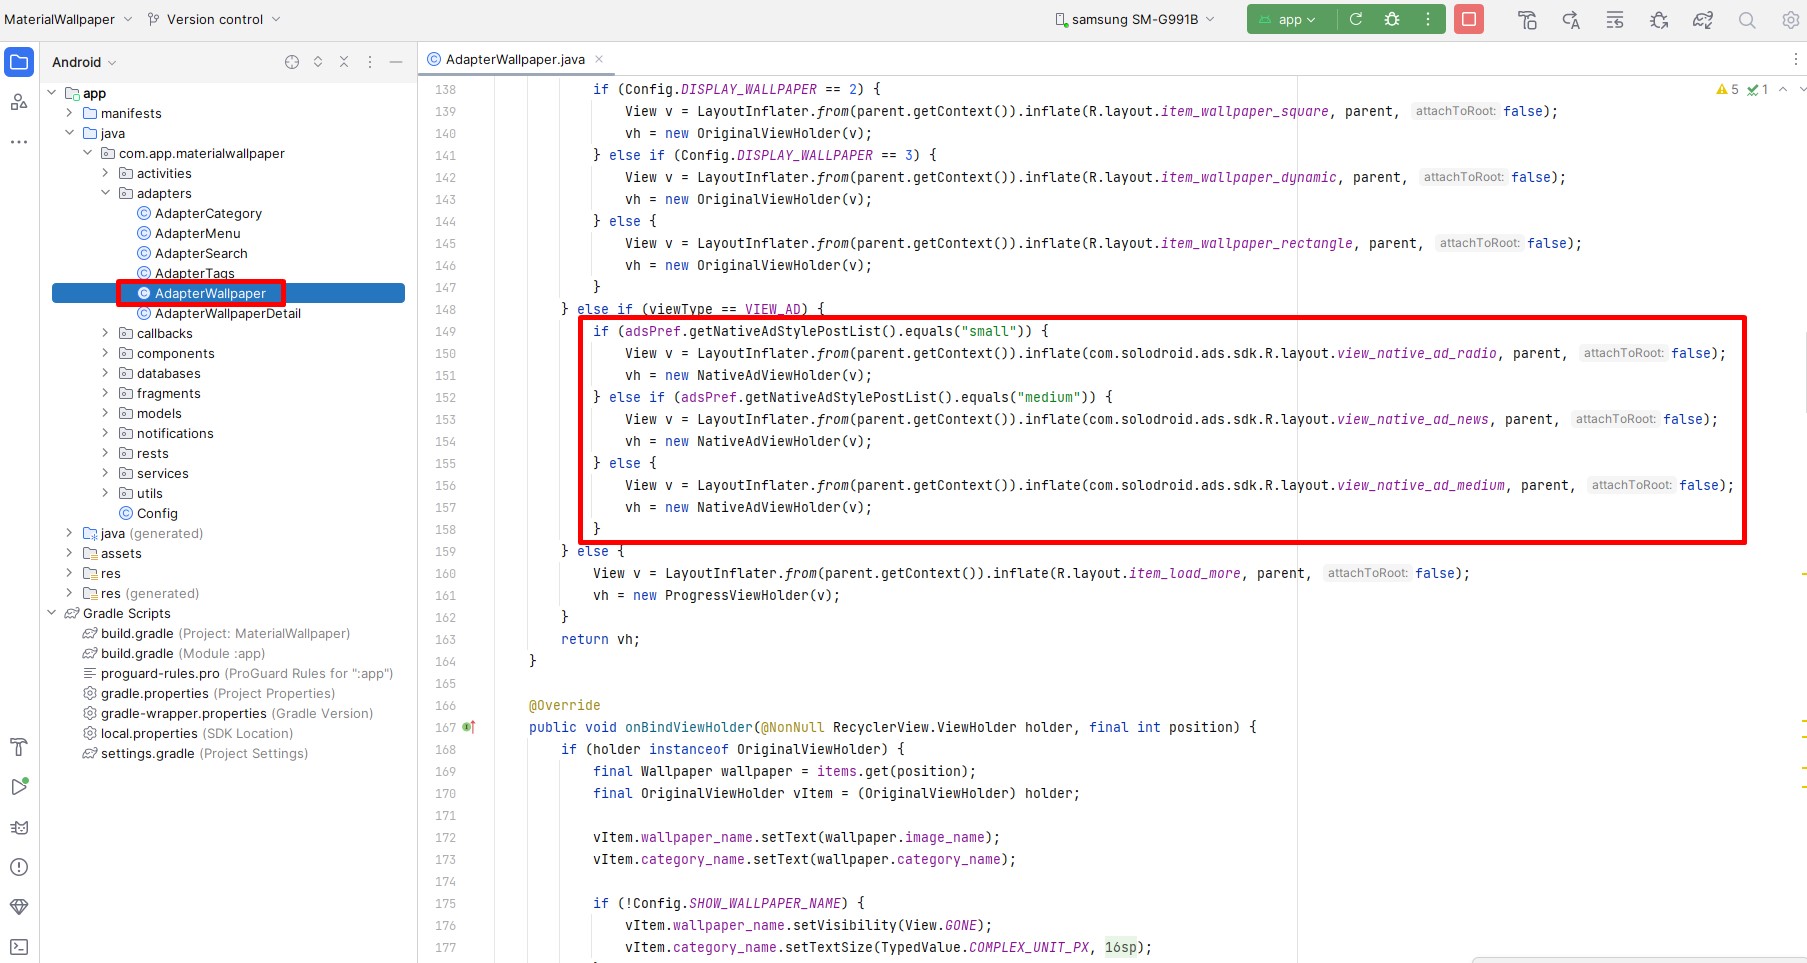
Task: Select AdapterMenu file
Action: coord(197,233)
